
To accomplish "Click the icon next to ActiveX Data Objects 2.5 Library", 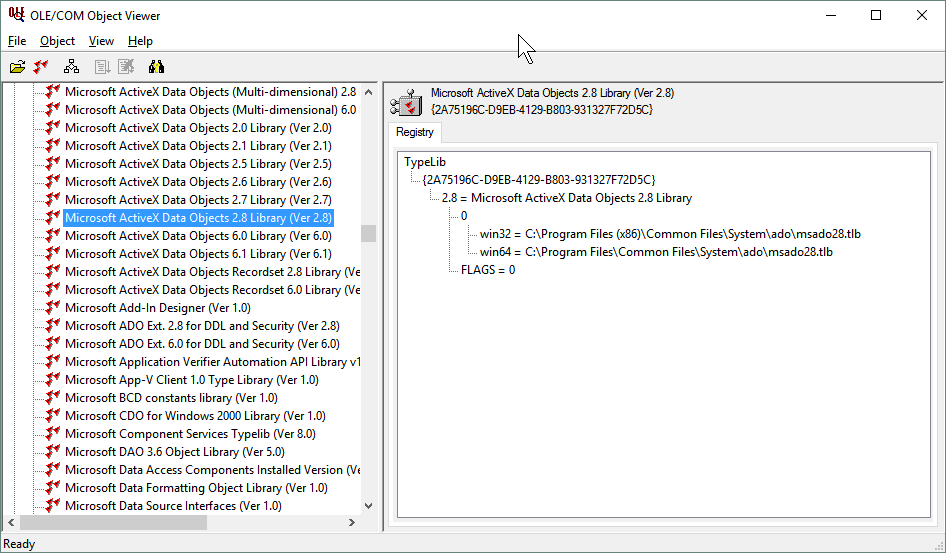I will click(x=53, y=163).
